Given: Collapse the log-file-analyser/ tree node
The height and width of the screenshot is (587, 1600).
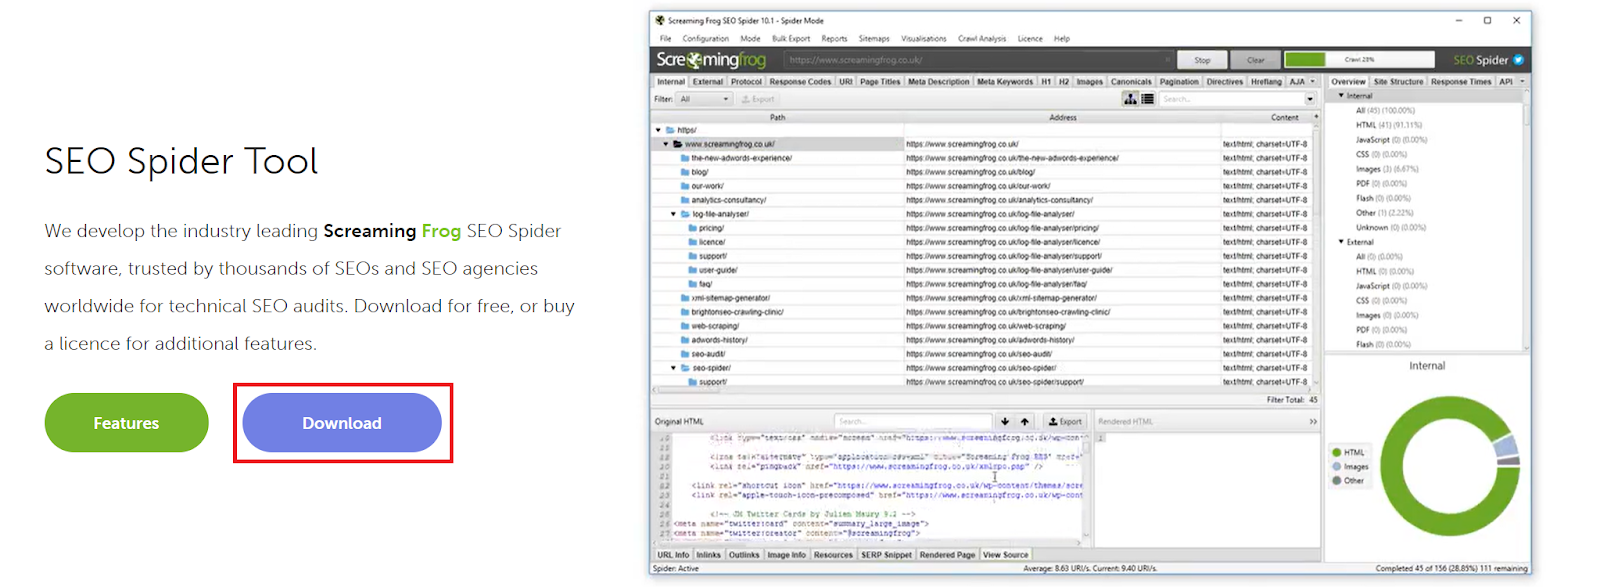Looking at the screenshot, I should pos(673,214).
